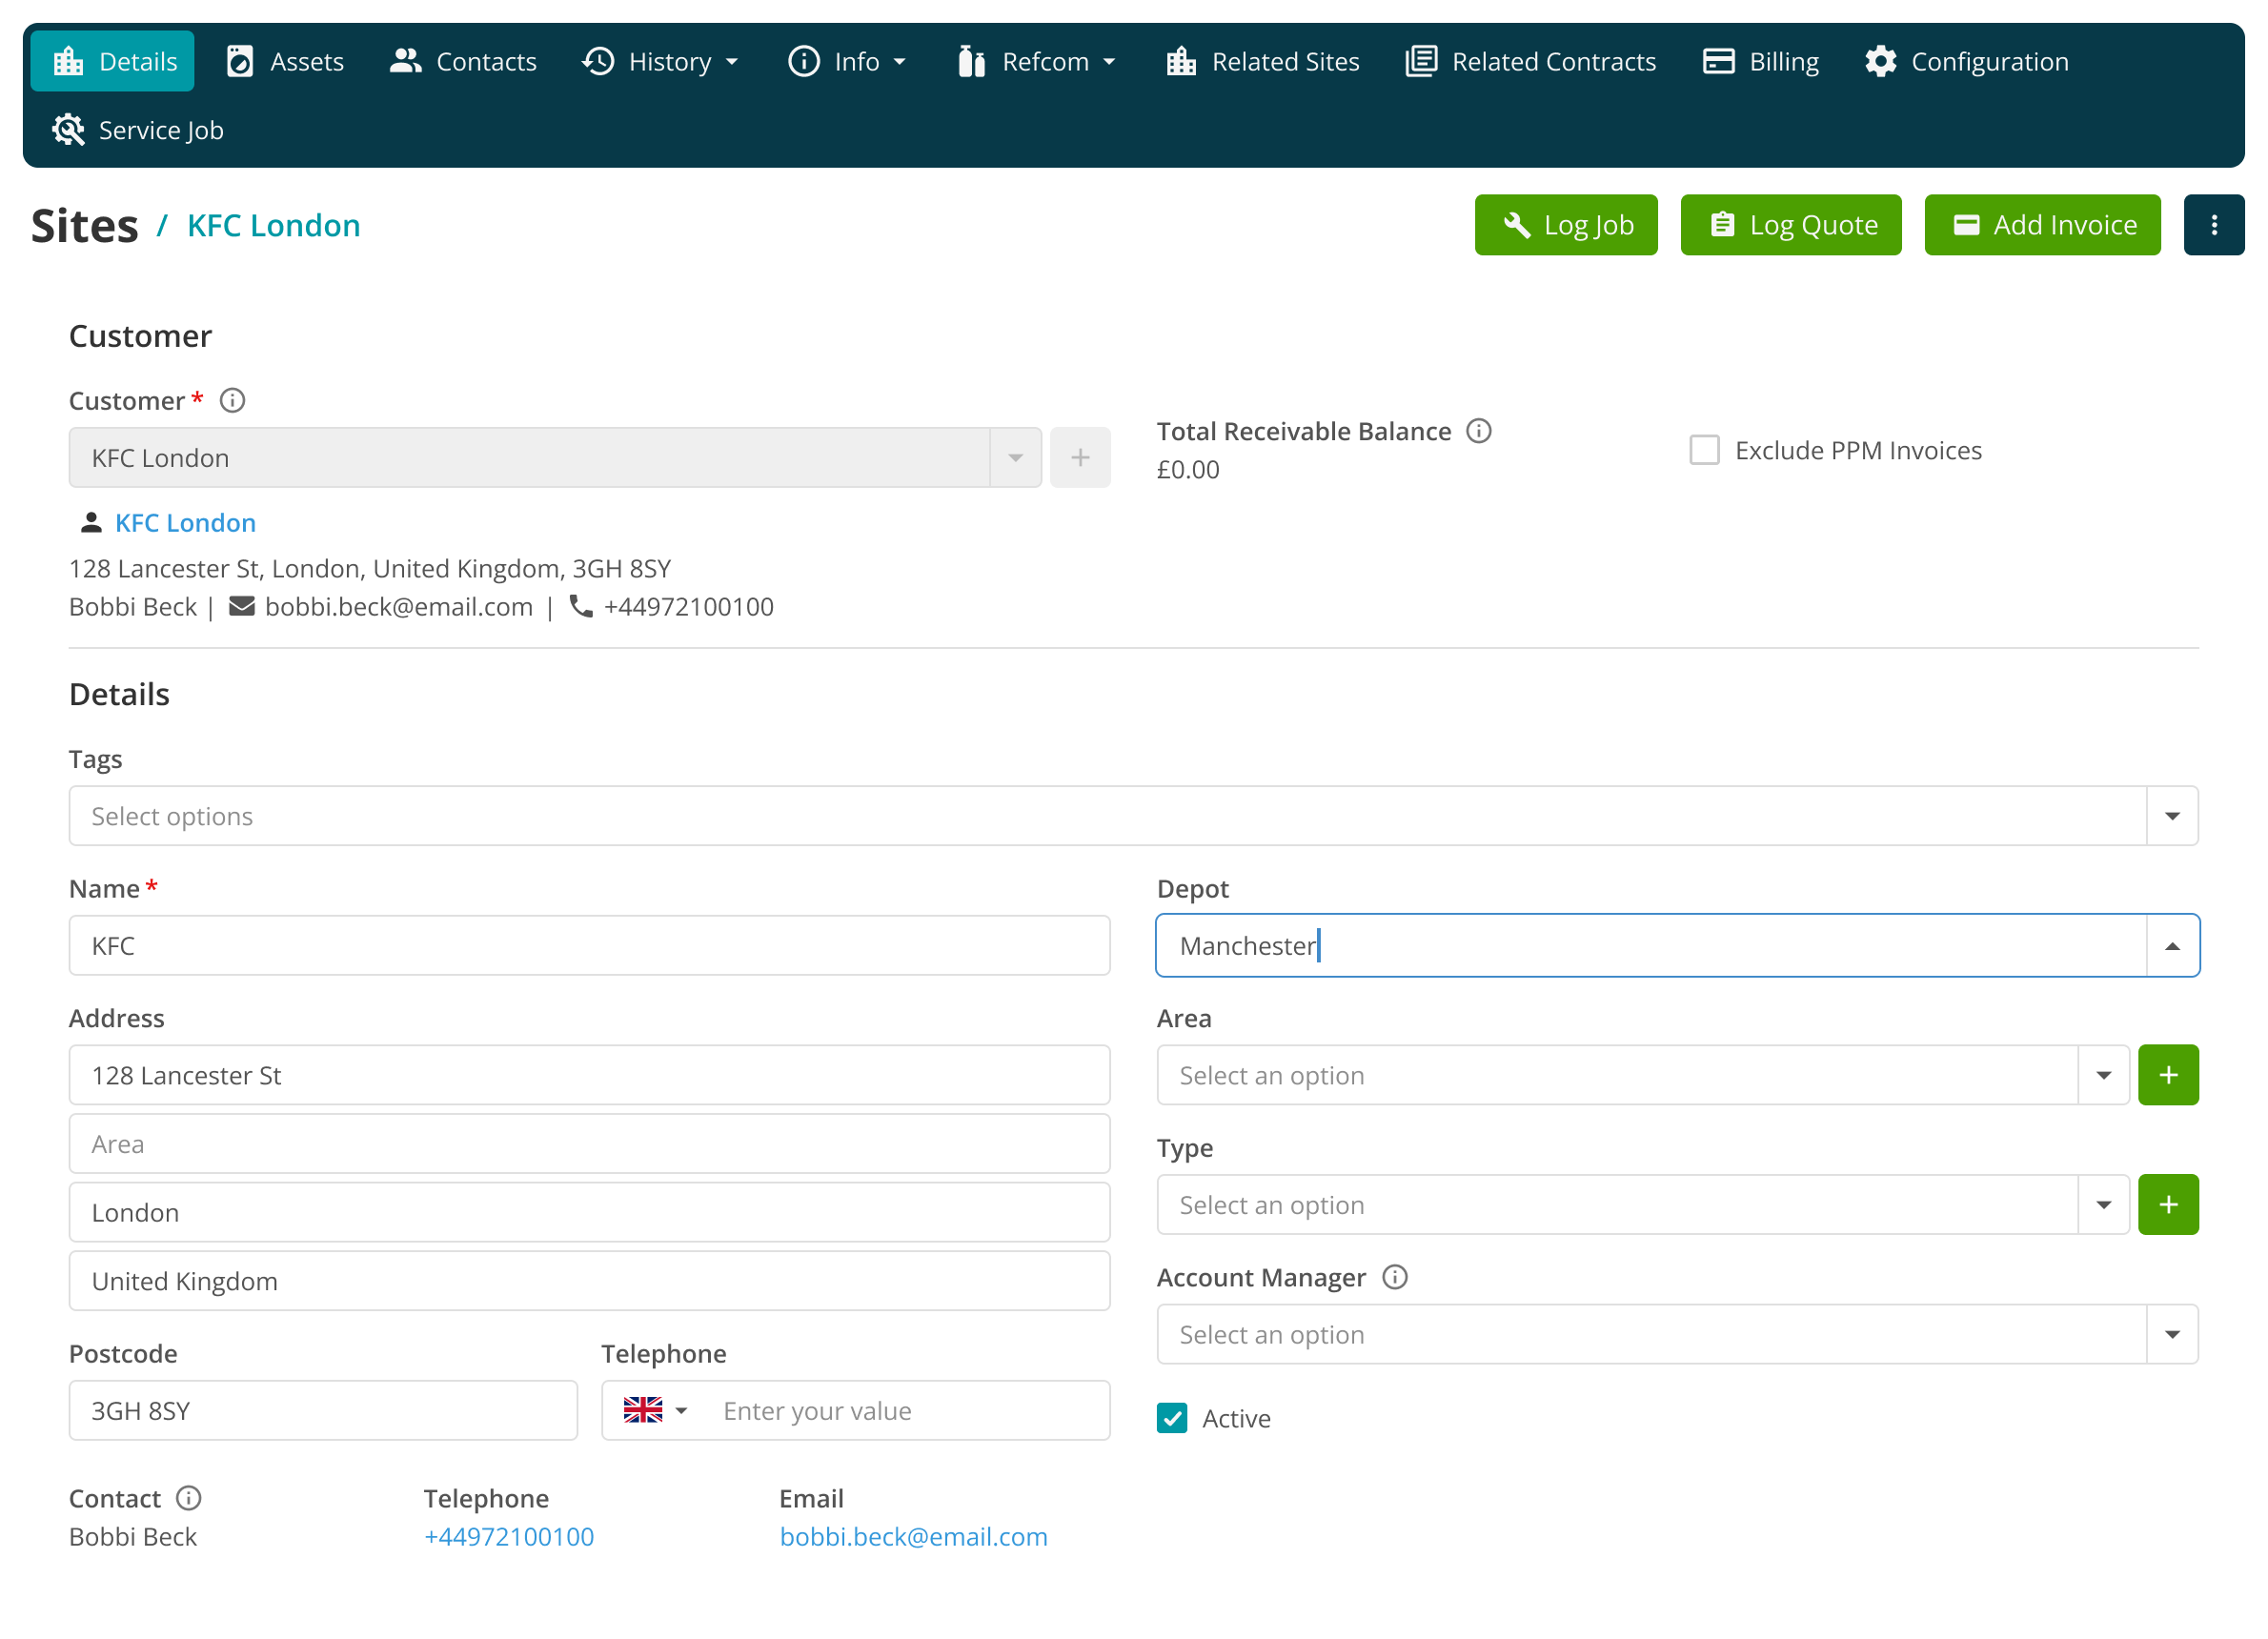Screen dimensions: 2268x1639
Task: Open the Billing tab
Action: (1761, 61)
